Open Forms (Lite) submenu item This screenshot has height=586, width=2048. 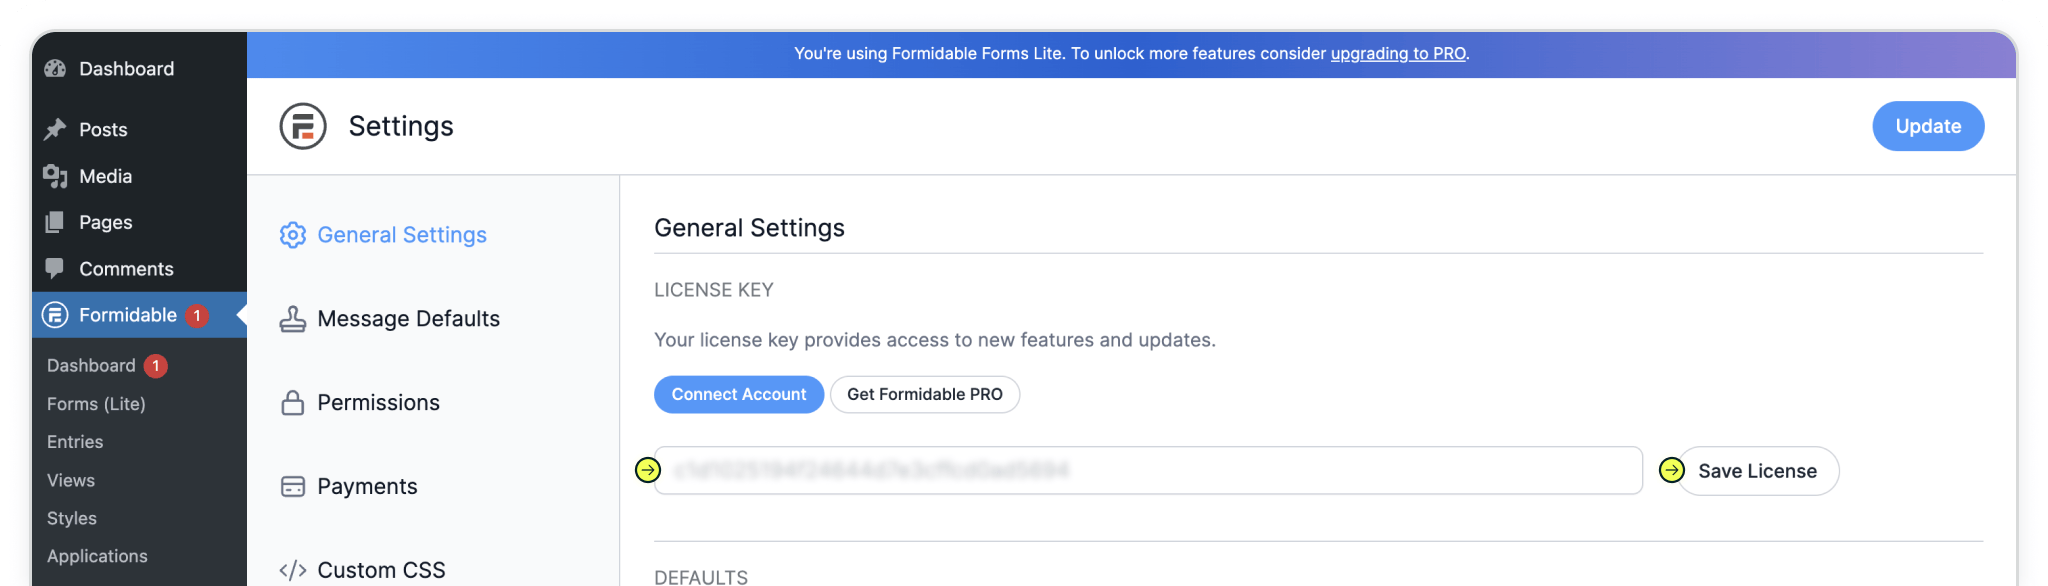[x=96, y=404]
